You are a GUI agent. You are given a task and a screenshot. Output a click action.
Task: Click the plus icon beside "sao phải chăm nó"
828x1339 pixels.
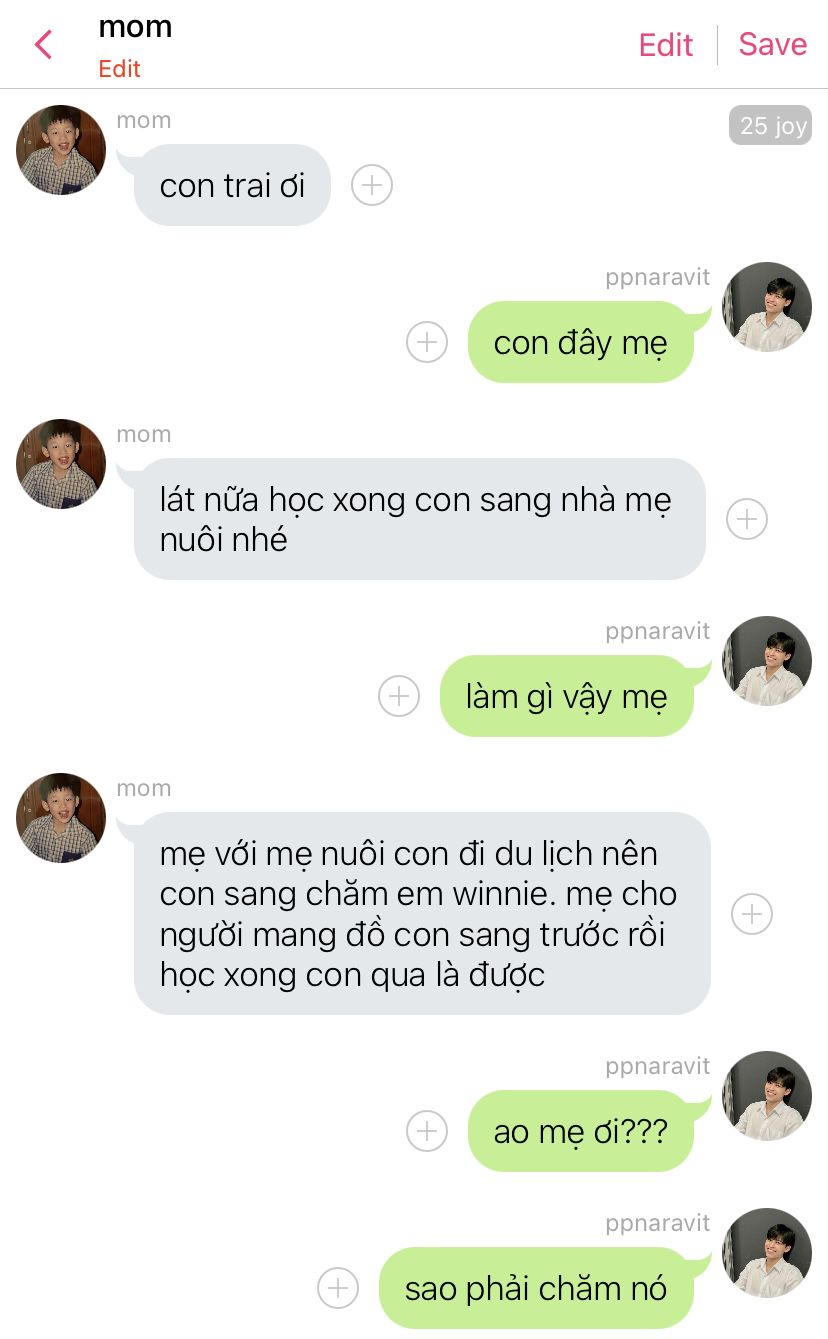pos(338,1288)
